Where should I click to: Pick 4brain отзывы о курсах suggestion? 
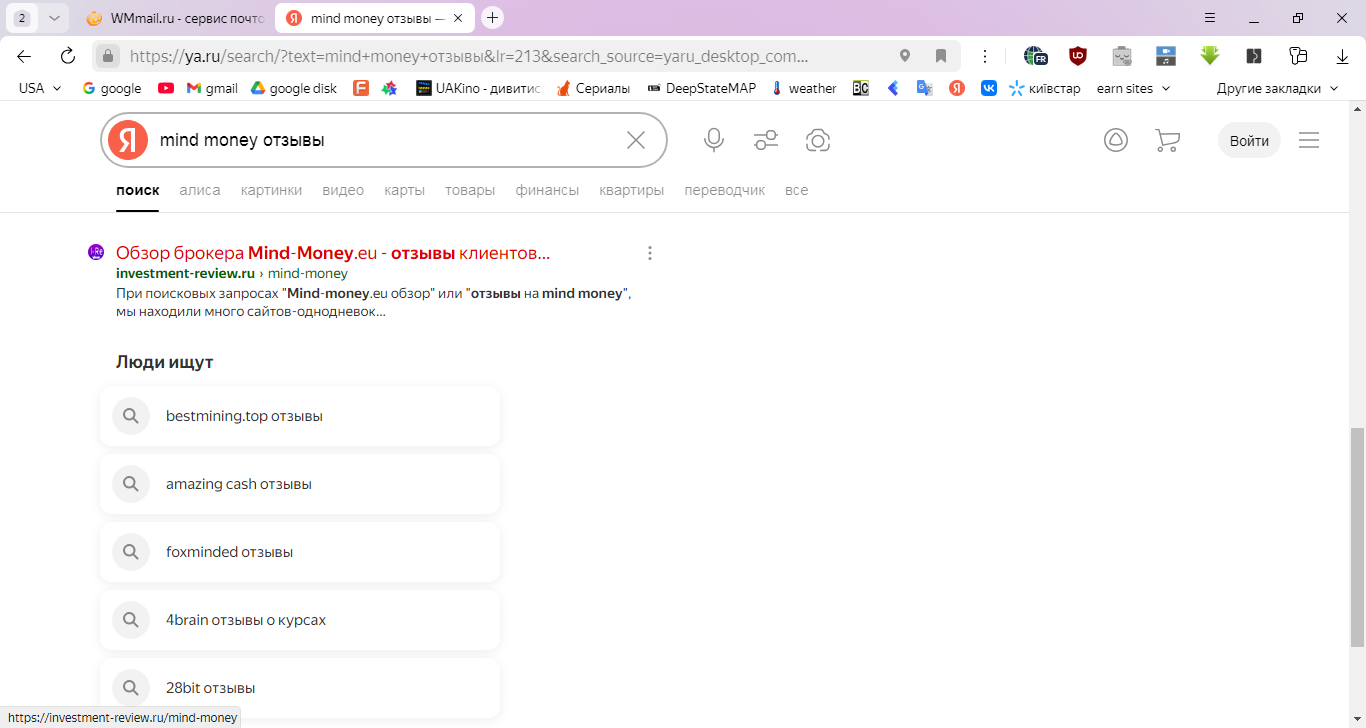(x=300, y=620)
